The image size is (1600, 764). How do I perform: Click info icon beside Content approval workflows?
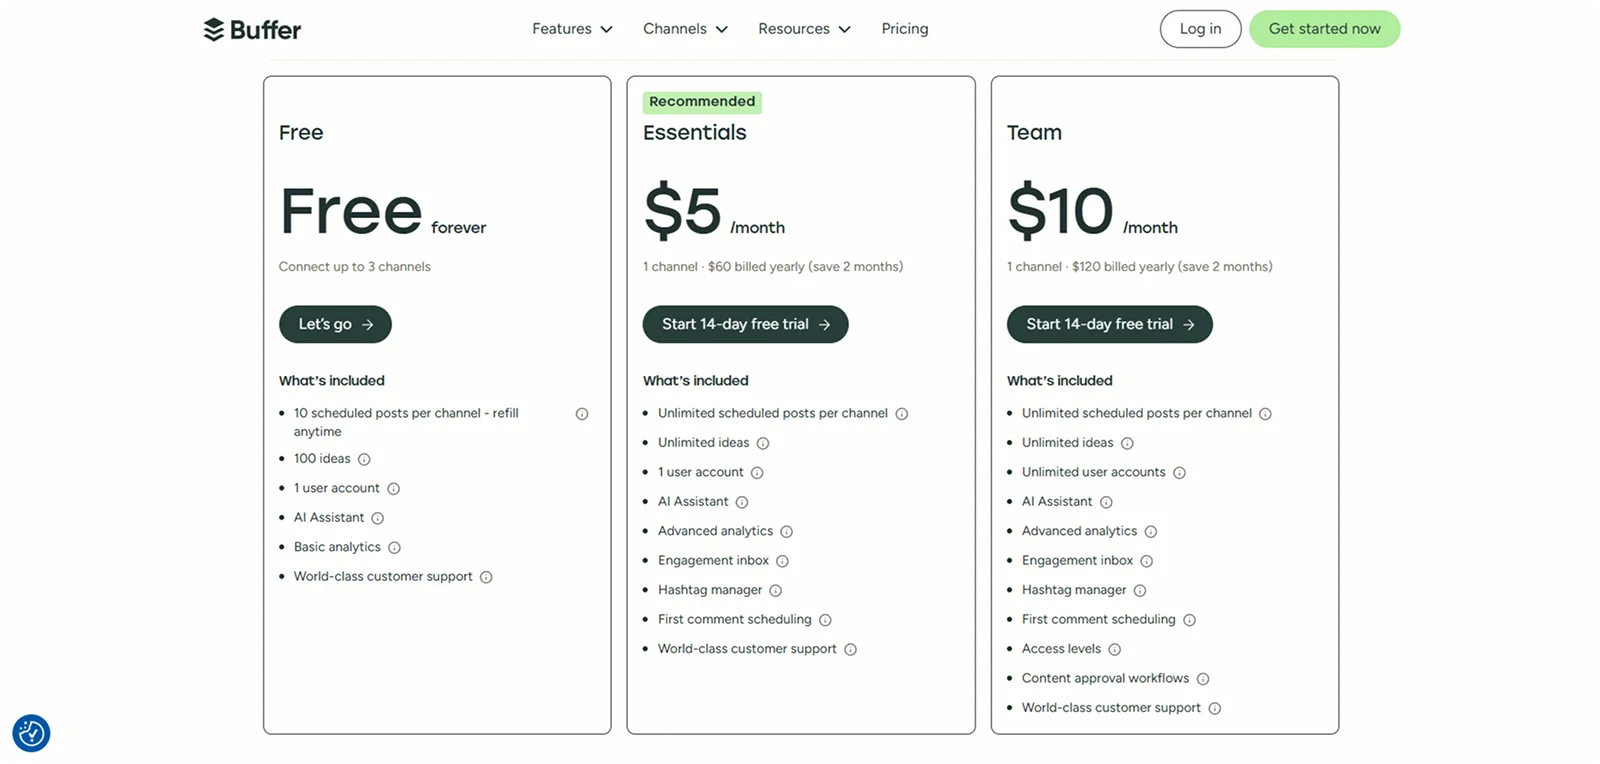click(1203, 678)
